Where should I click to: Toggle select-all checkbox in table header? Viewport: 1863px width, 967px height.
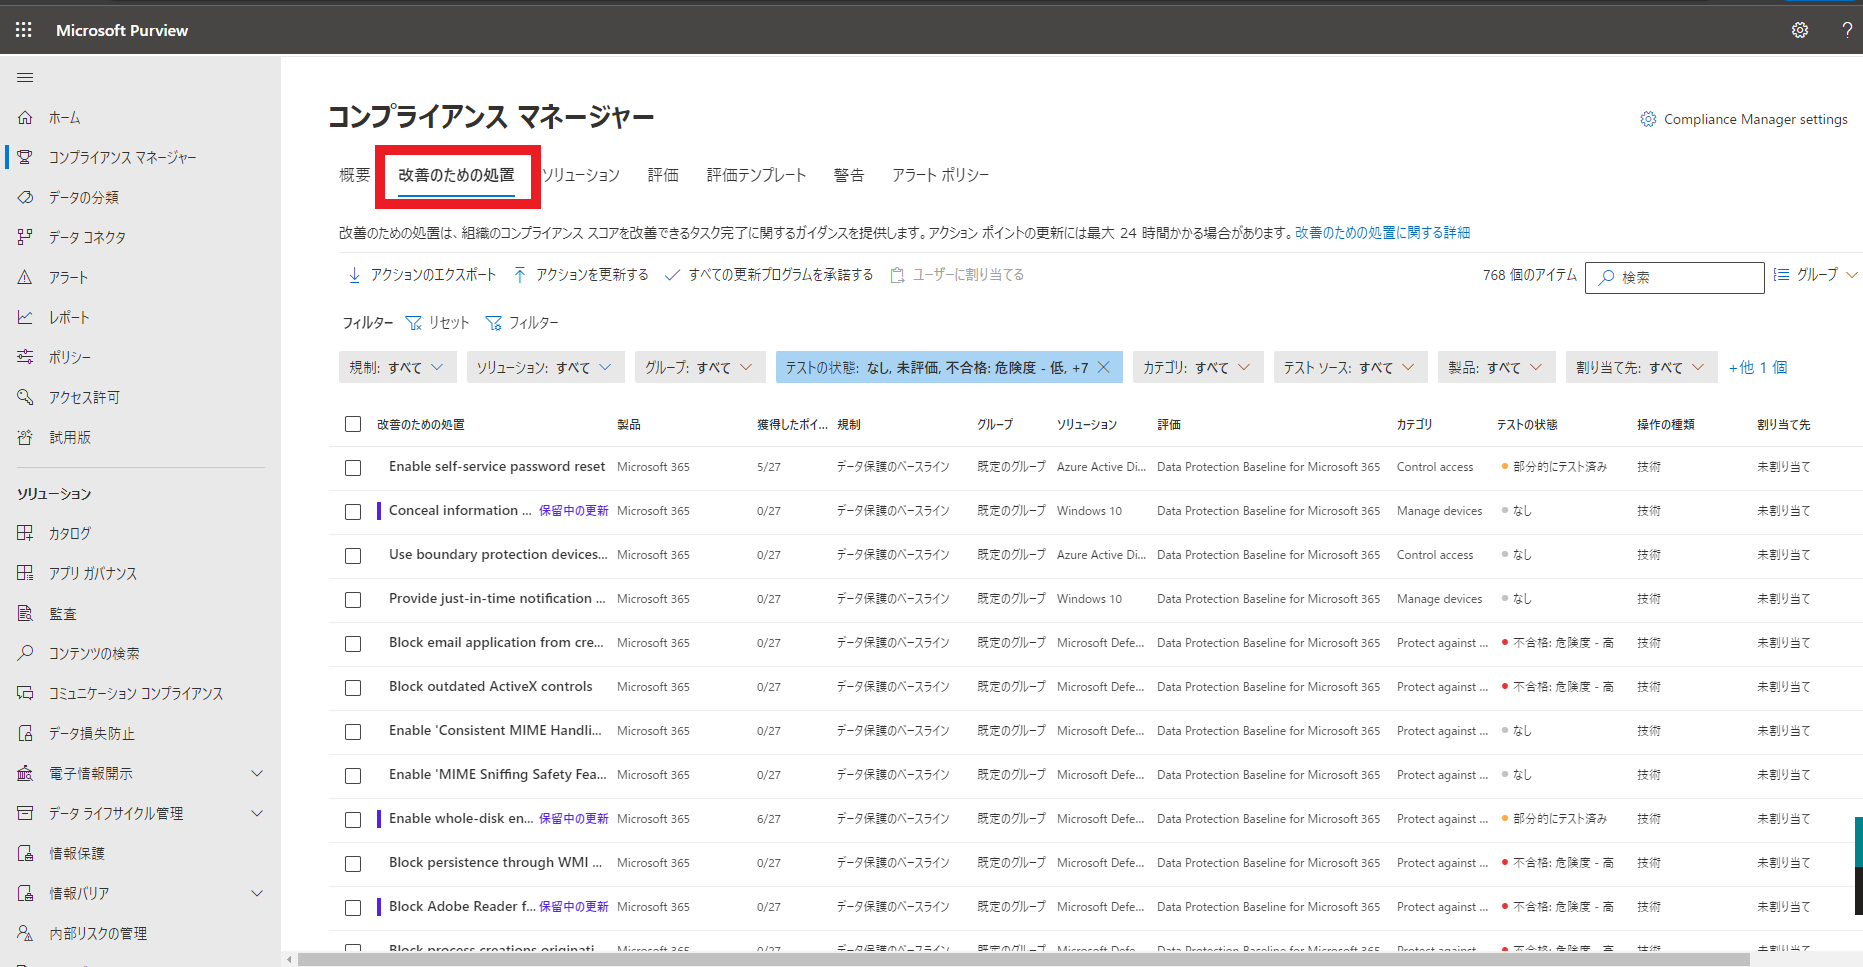point(353,424)
